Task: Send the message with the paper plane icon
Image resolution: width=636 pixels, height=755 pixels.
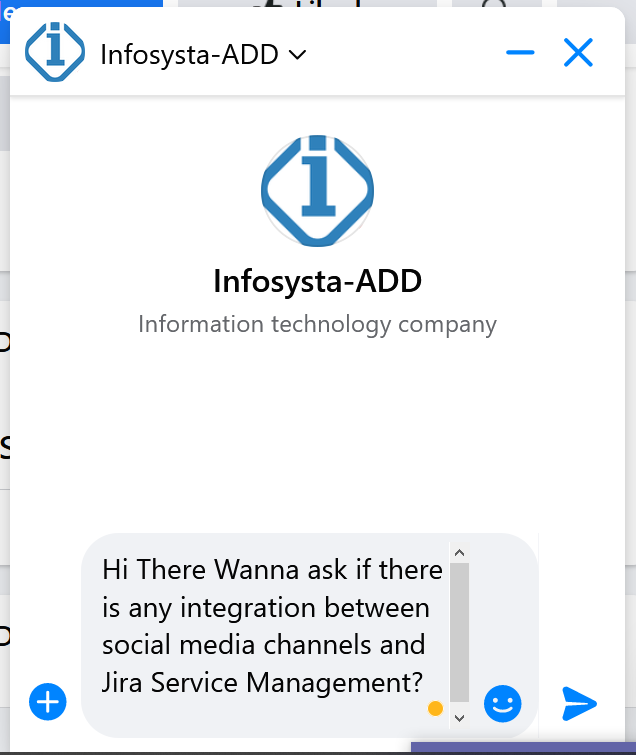Action: 579,704
